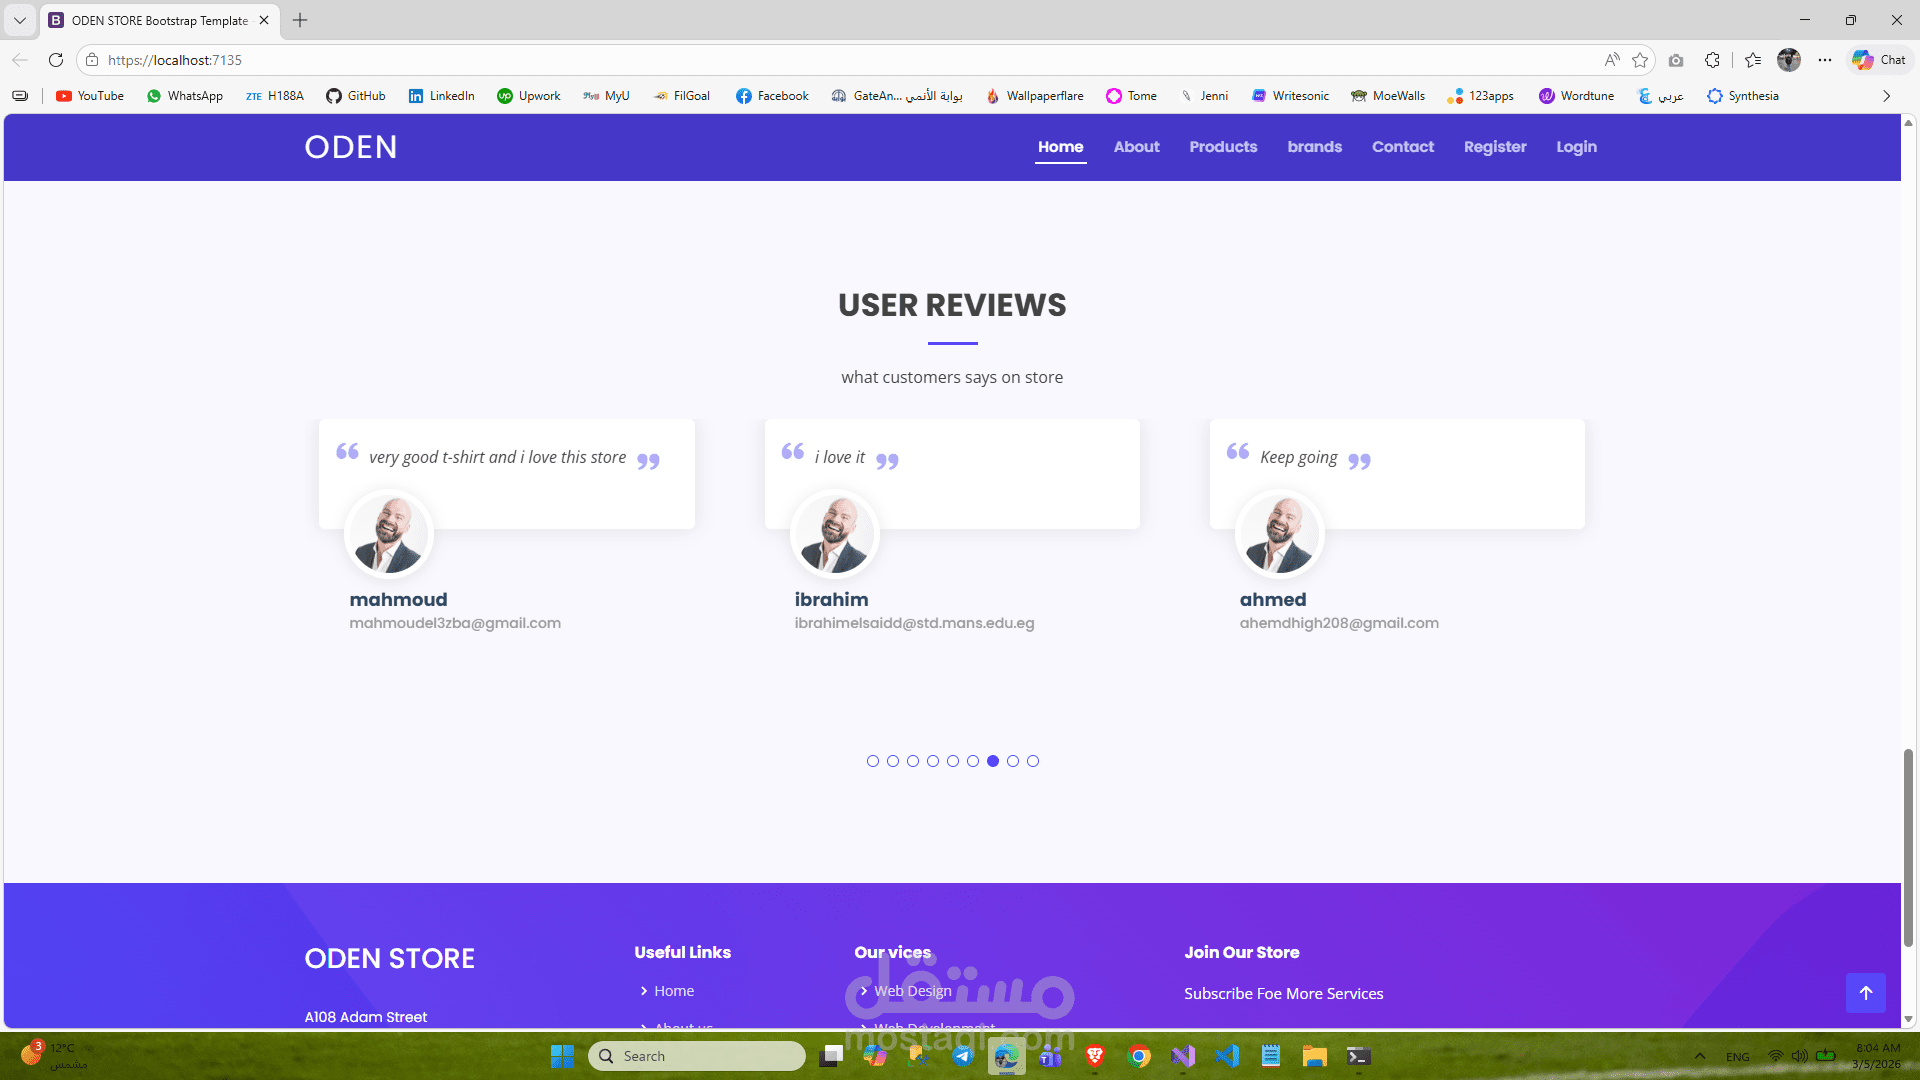The width and height of the screenshot is (1920, 1080).
Task: Select the active seventh carousel dot
Action: pos(993,761)
